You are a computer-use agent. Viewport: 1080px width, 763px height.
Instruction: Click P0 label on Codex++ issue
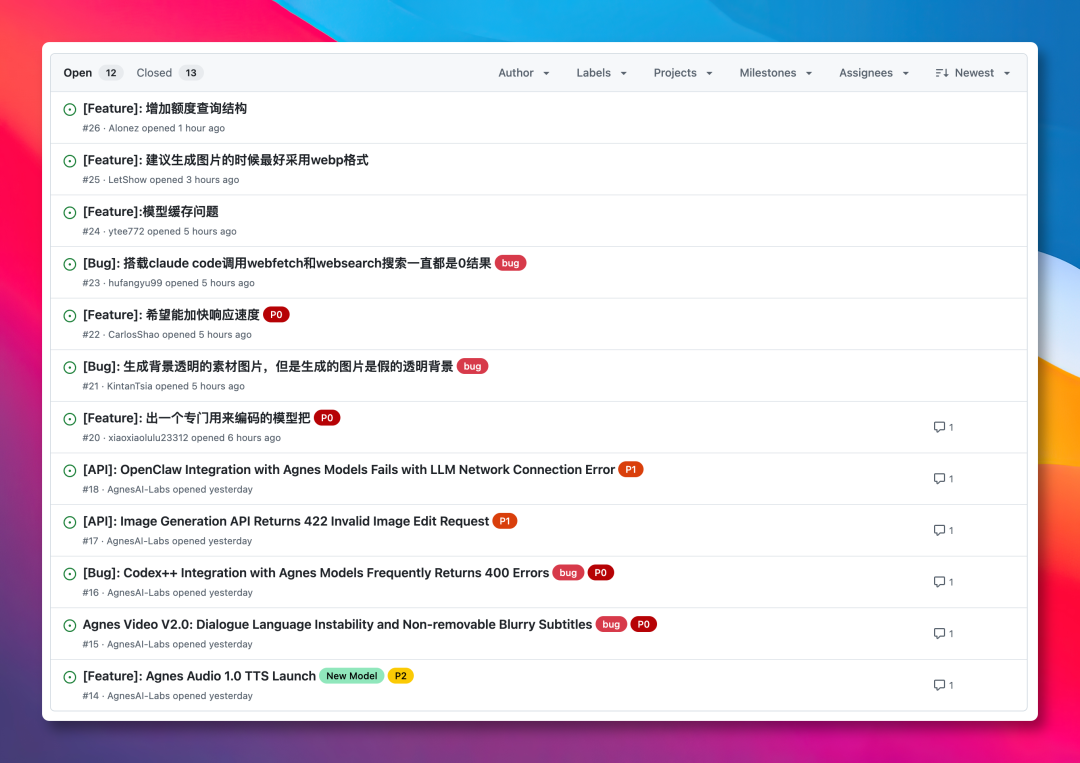[x=601, y=573]
